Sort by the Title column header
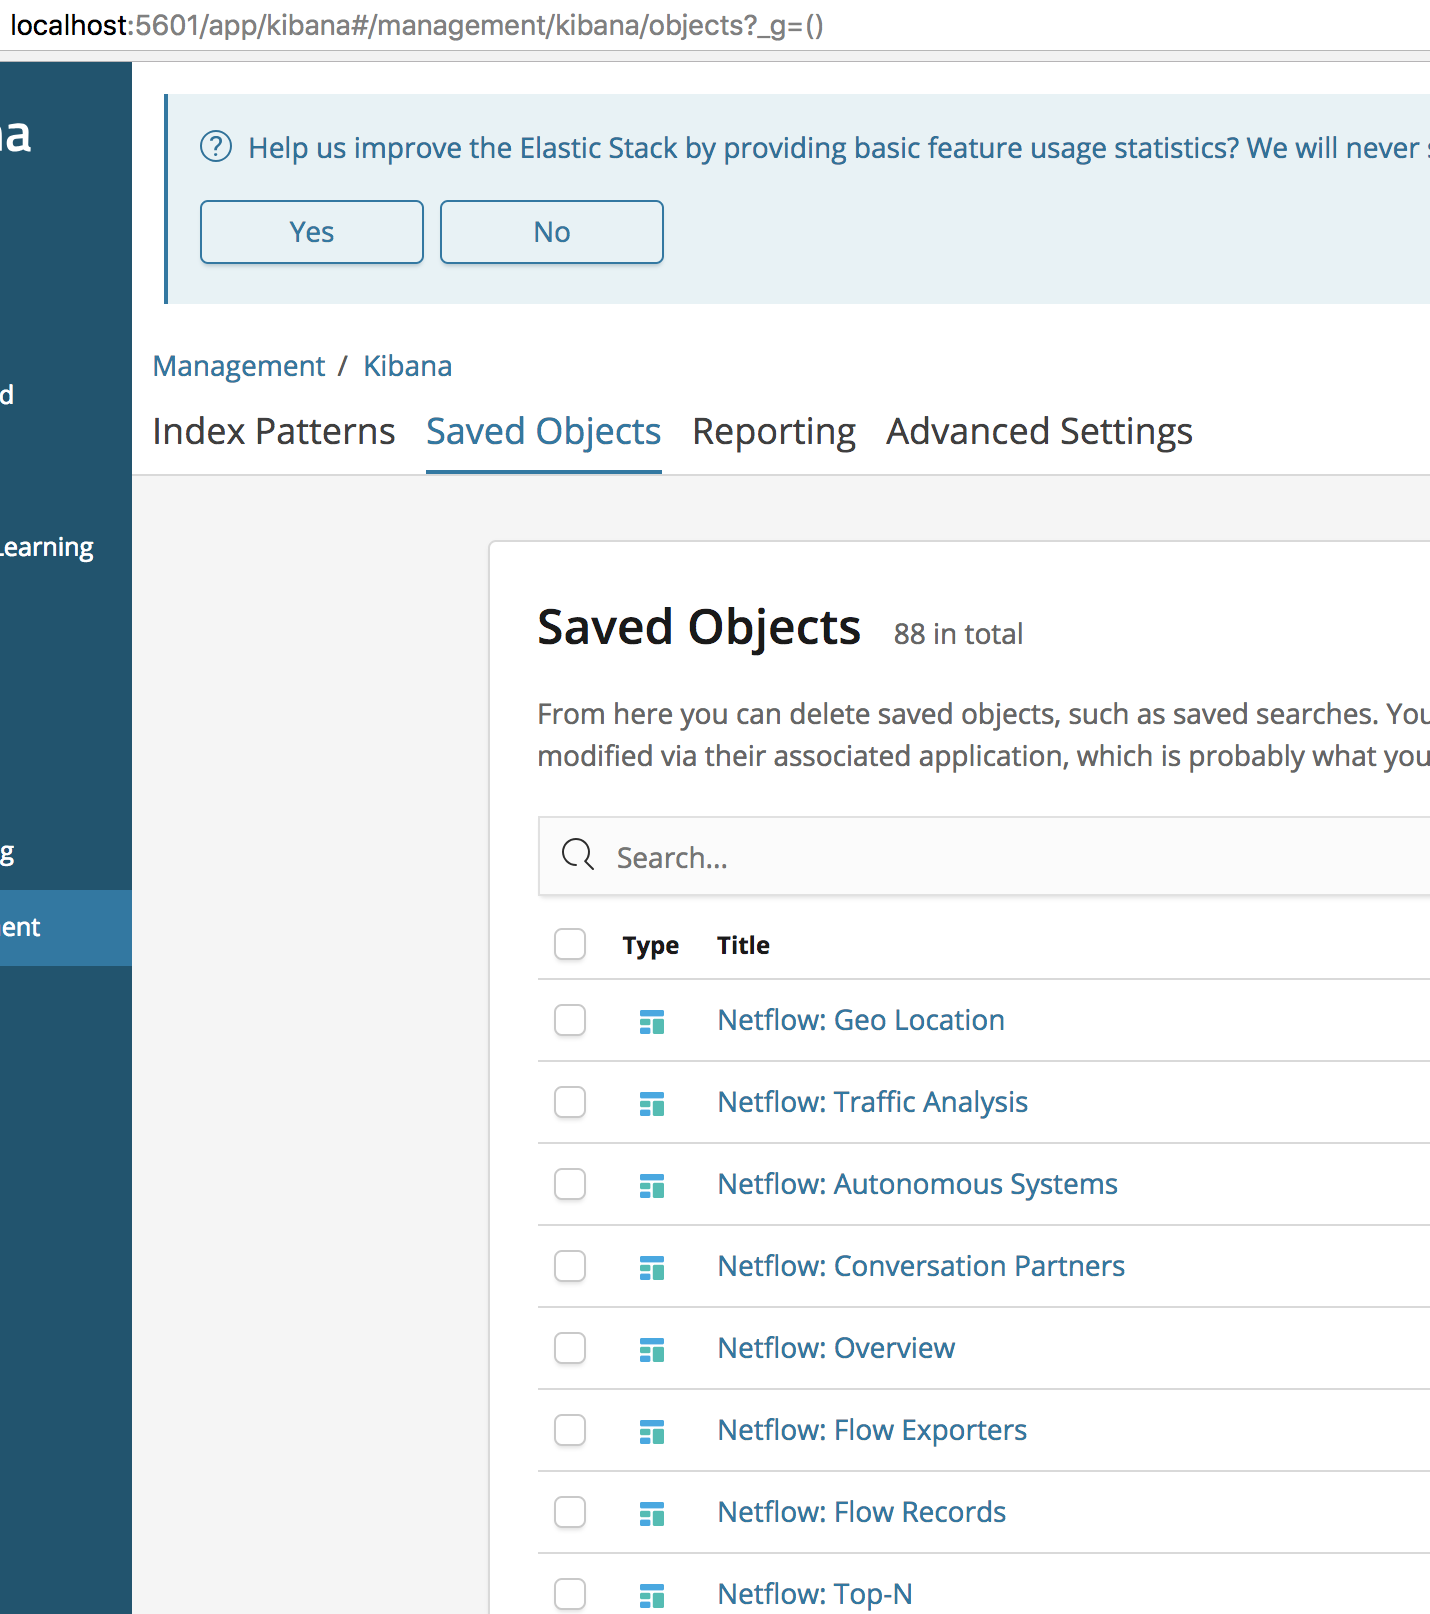 click(743, 945)
